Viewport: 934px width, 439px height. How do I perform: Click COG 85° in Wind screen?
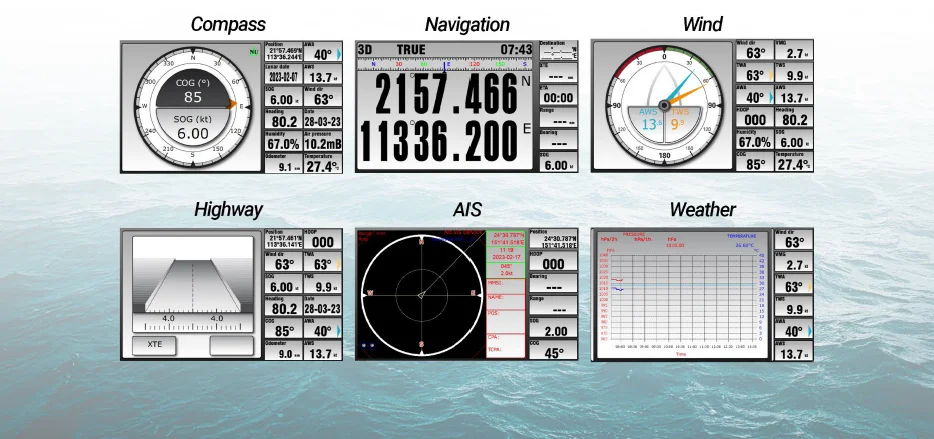(754, 161)
